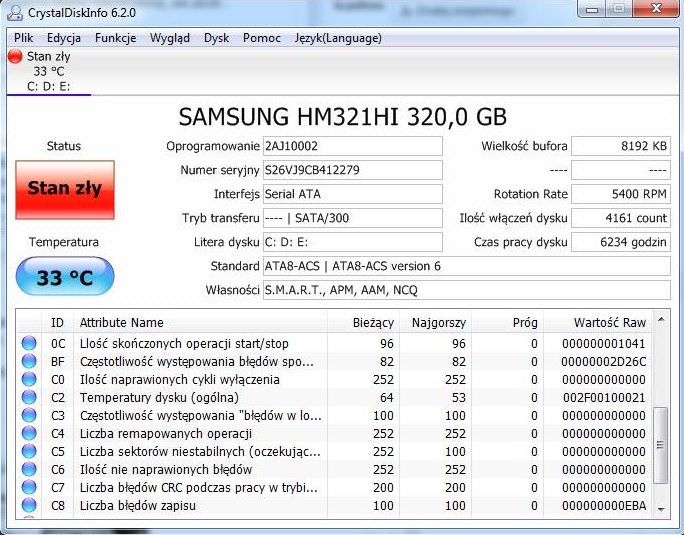This screenshot has width=684, height=535.
Task: Click the blue status circle for attribute 0C
Action: (x=29, y=343)
